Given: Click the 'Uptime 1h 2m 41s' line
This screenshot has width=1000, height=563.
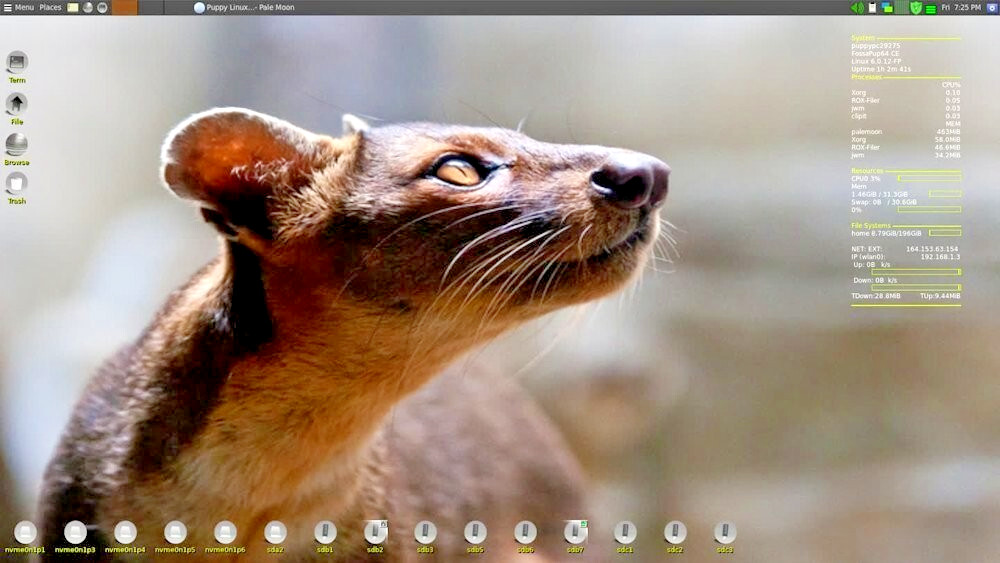Looking at the screenshot, I should click(x=881, y=69).
